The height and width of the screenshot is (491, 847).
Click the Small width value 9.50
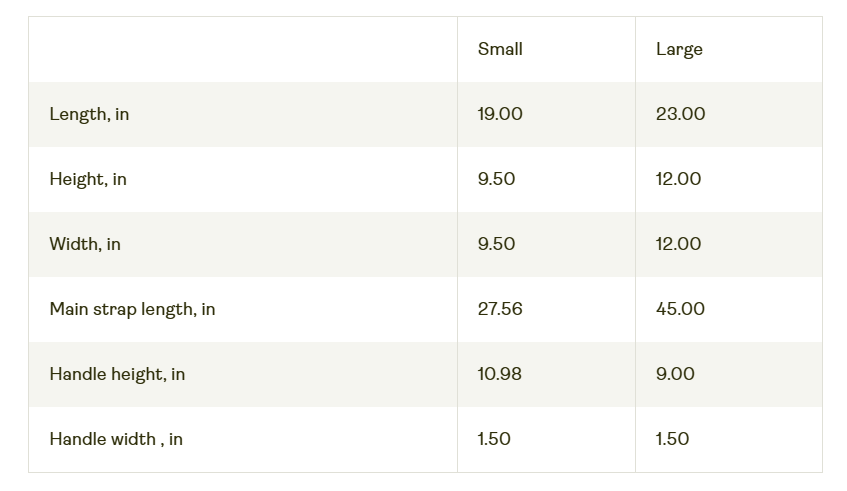point(496,244)
